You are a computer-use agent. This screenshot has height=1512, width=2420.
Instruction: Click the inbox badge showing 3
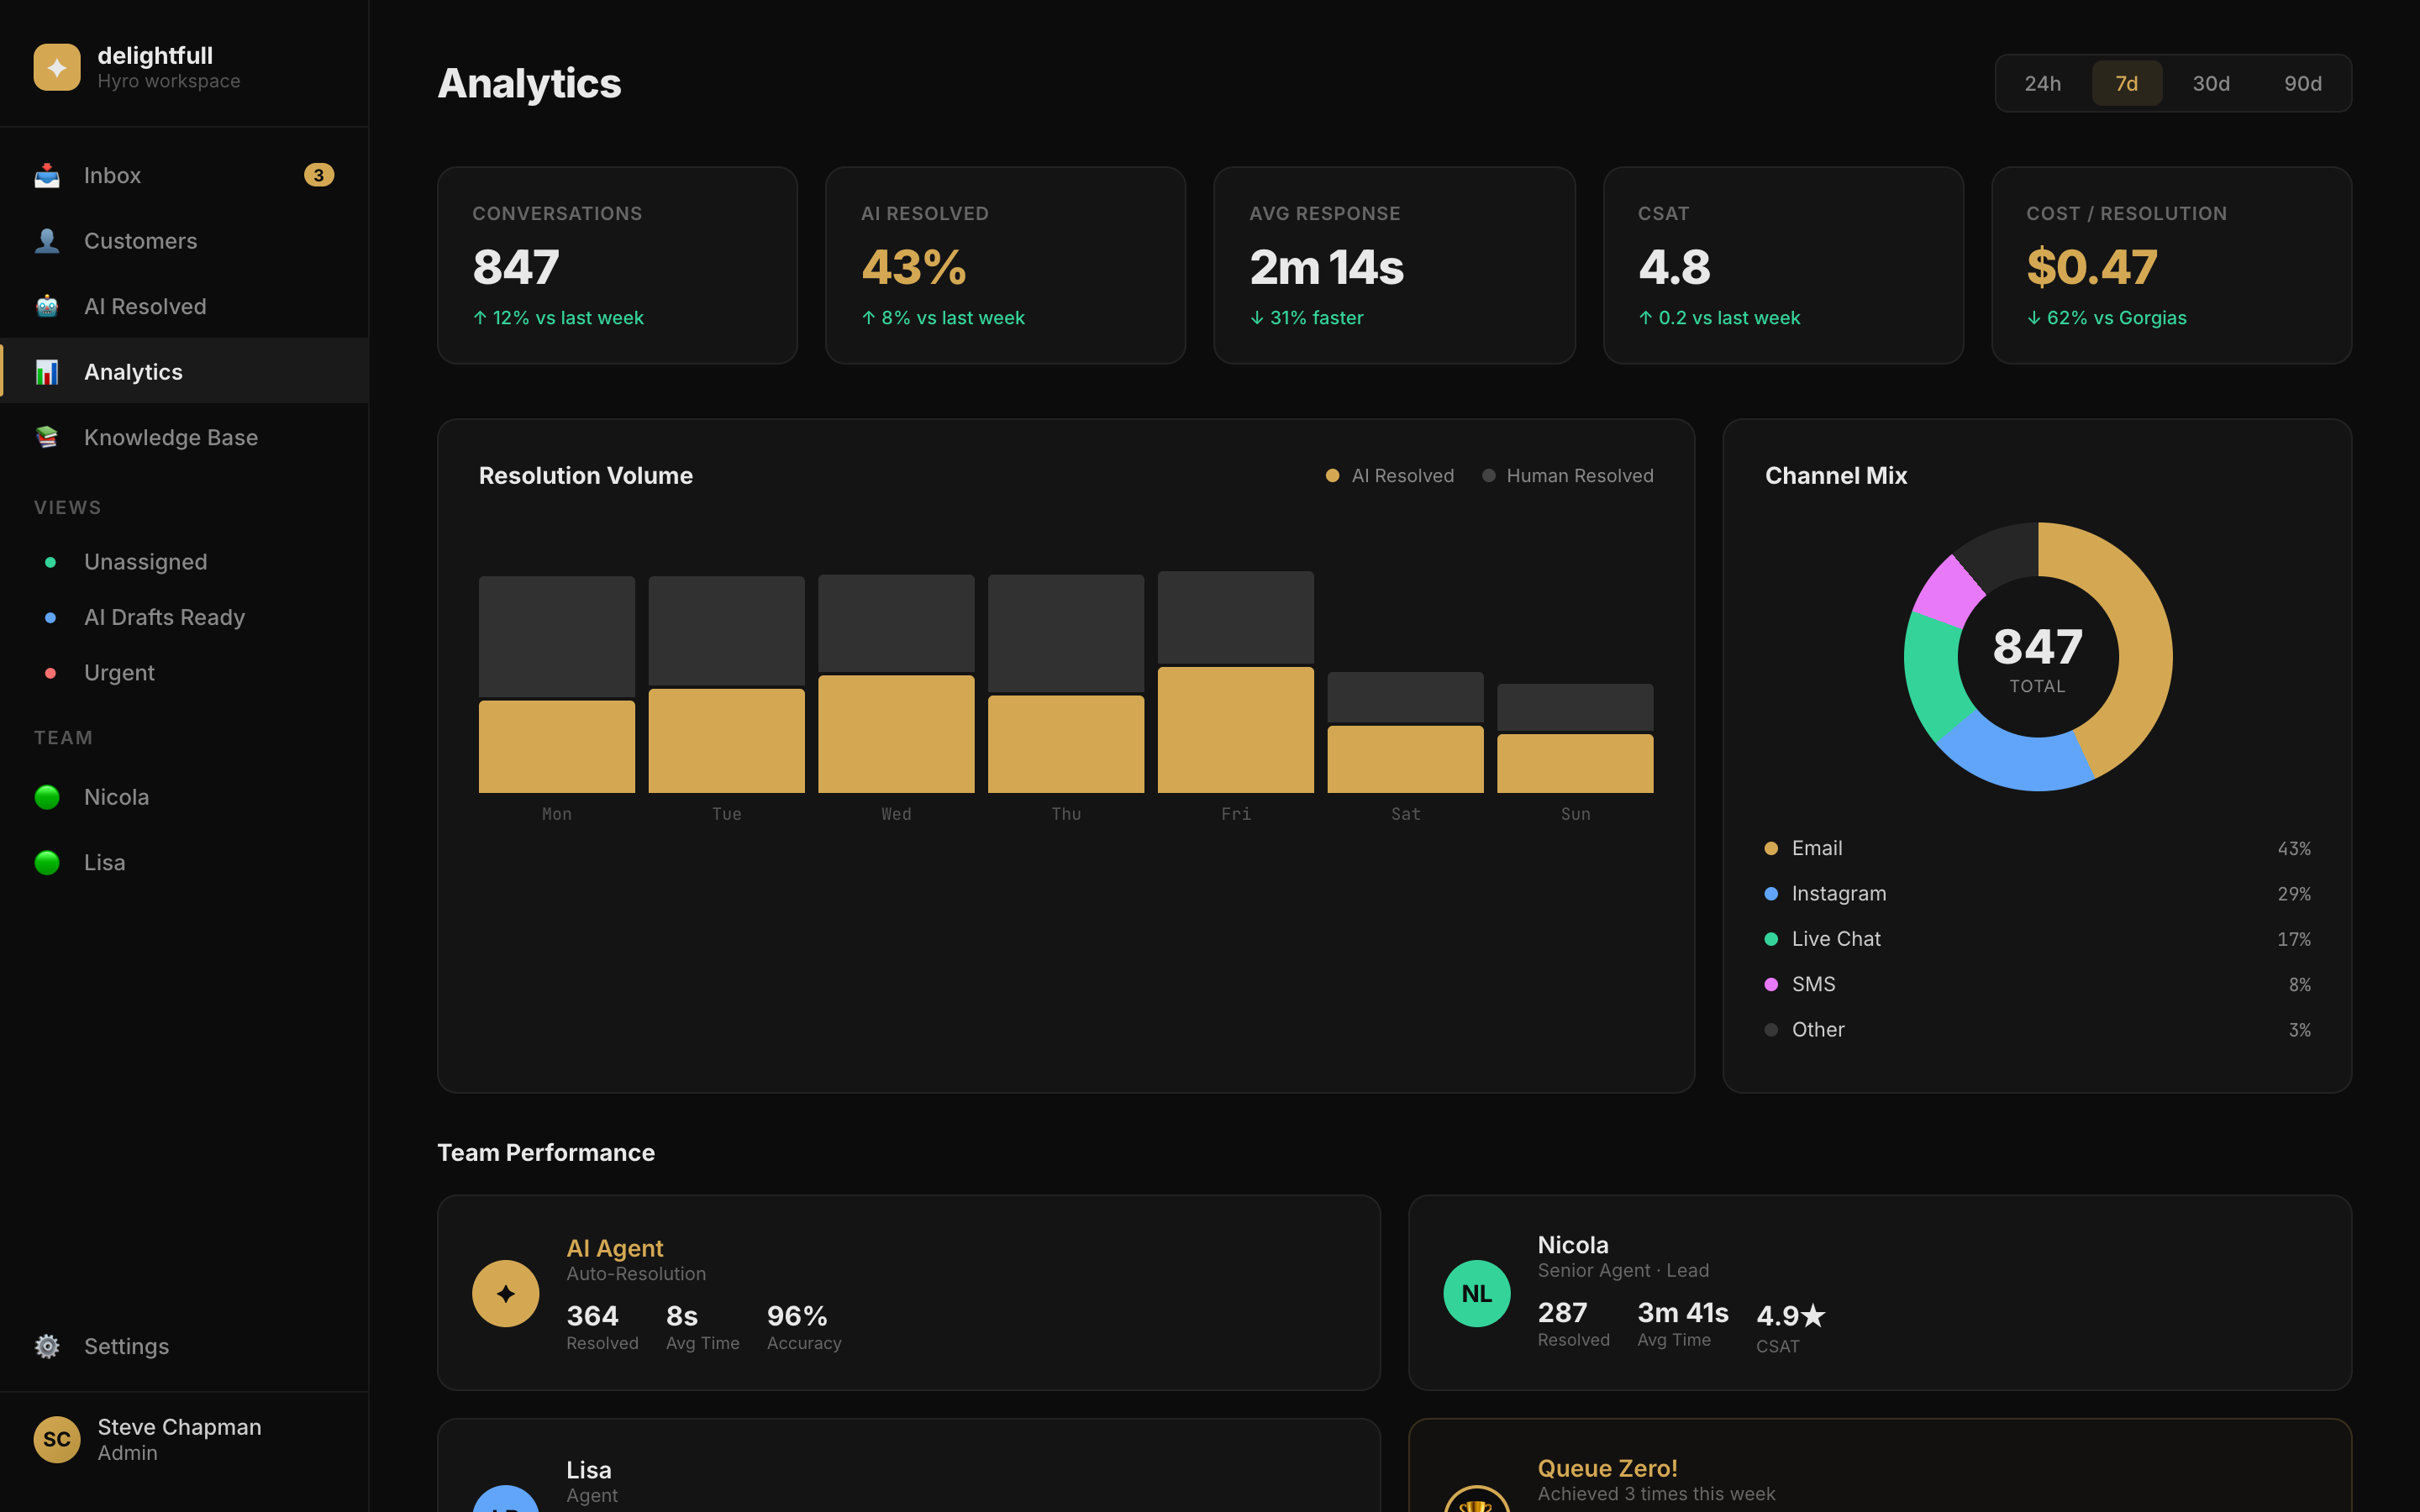318,175
